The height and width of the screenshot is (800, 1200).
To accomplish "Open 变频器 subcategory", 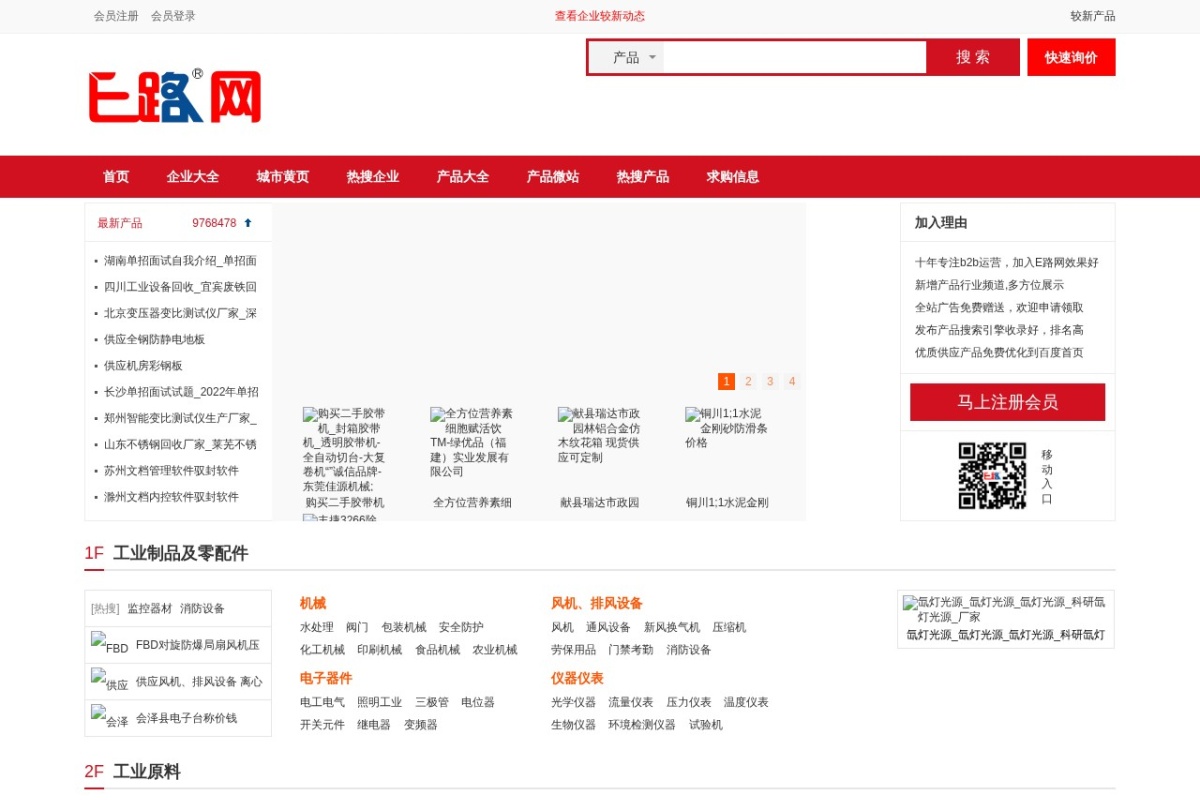I will (420, 725).
